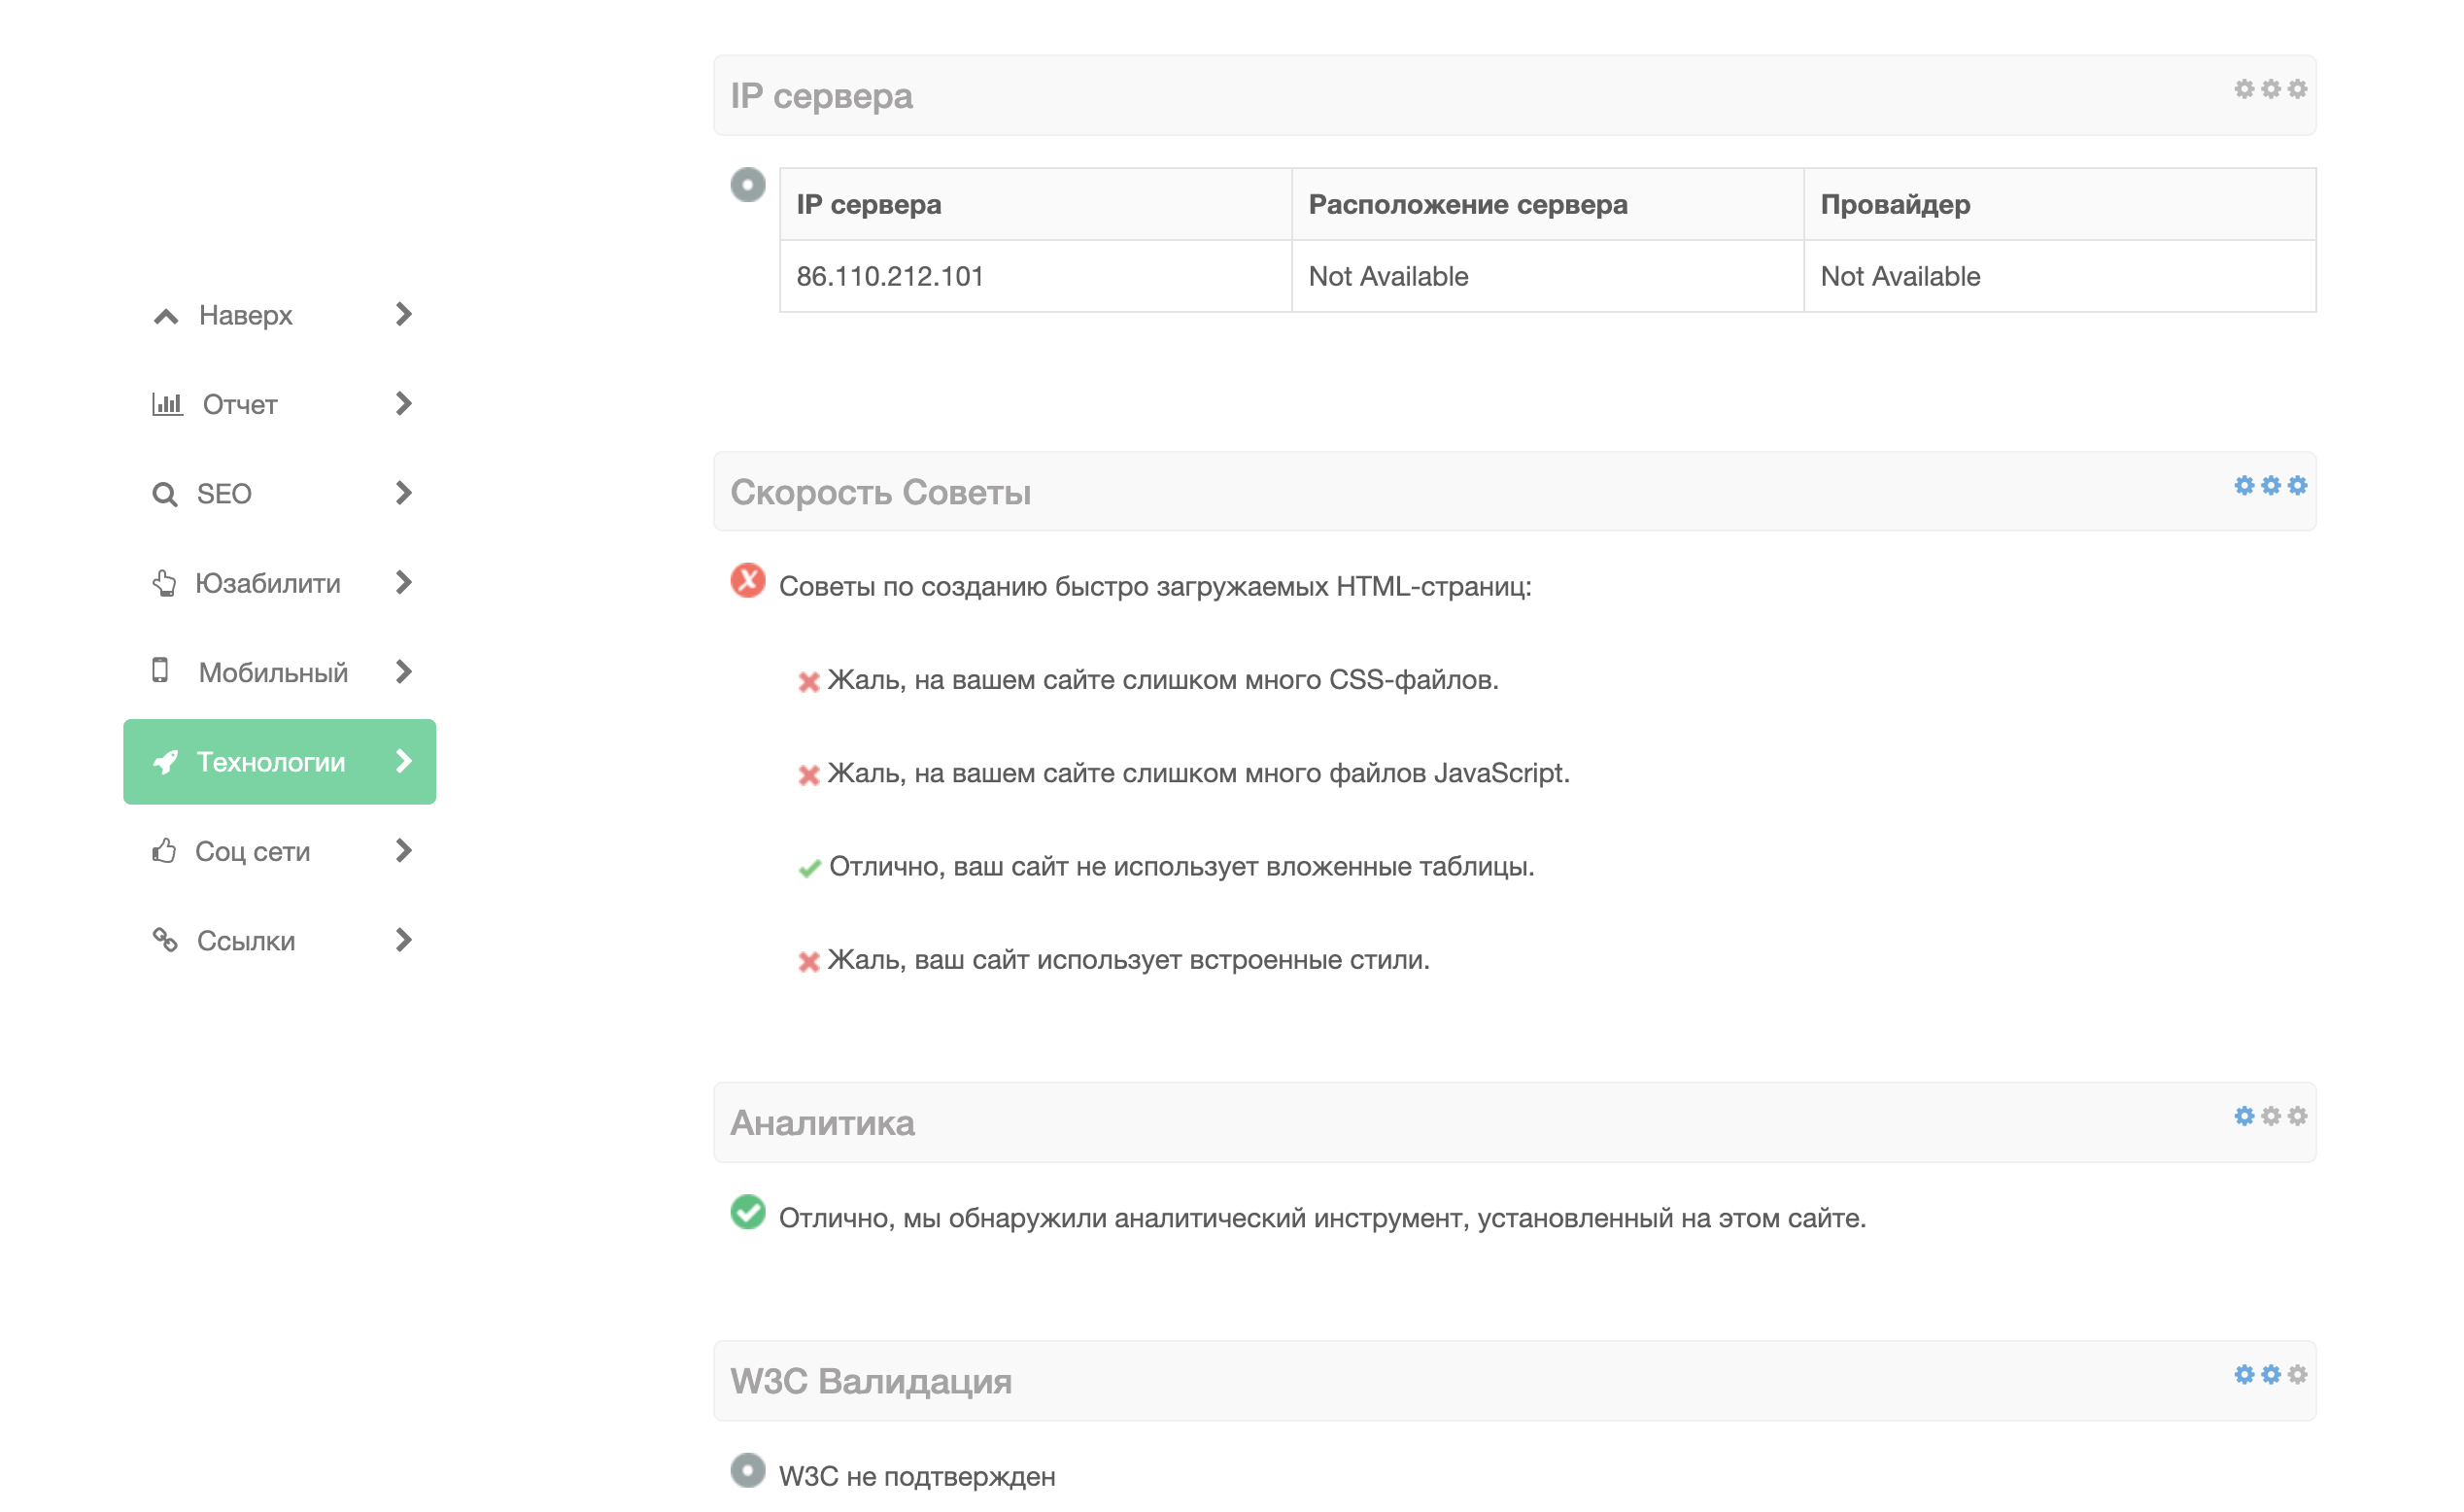Open the Отчет menu item

coord(240,404)
